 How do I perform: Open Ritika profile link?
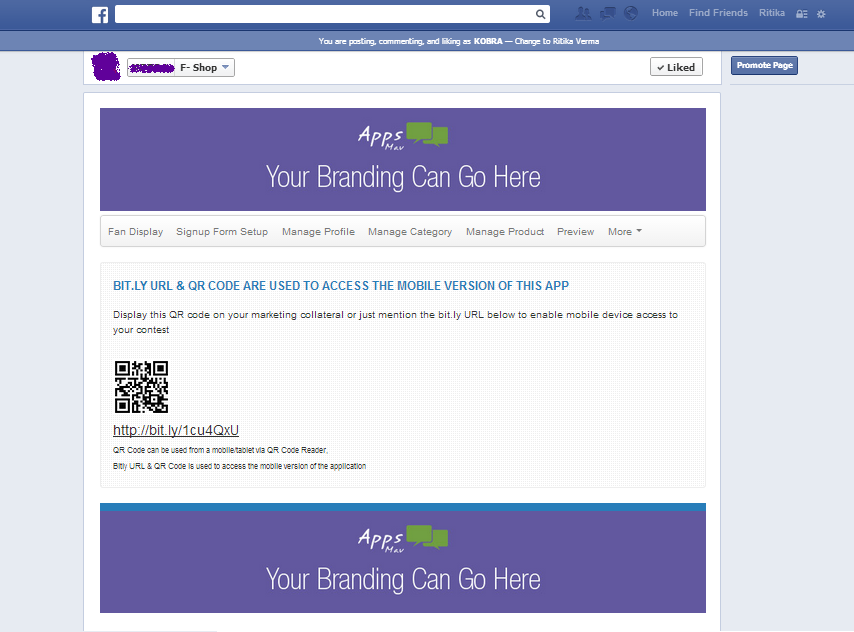click(772, 13)
